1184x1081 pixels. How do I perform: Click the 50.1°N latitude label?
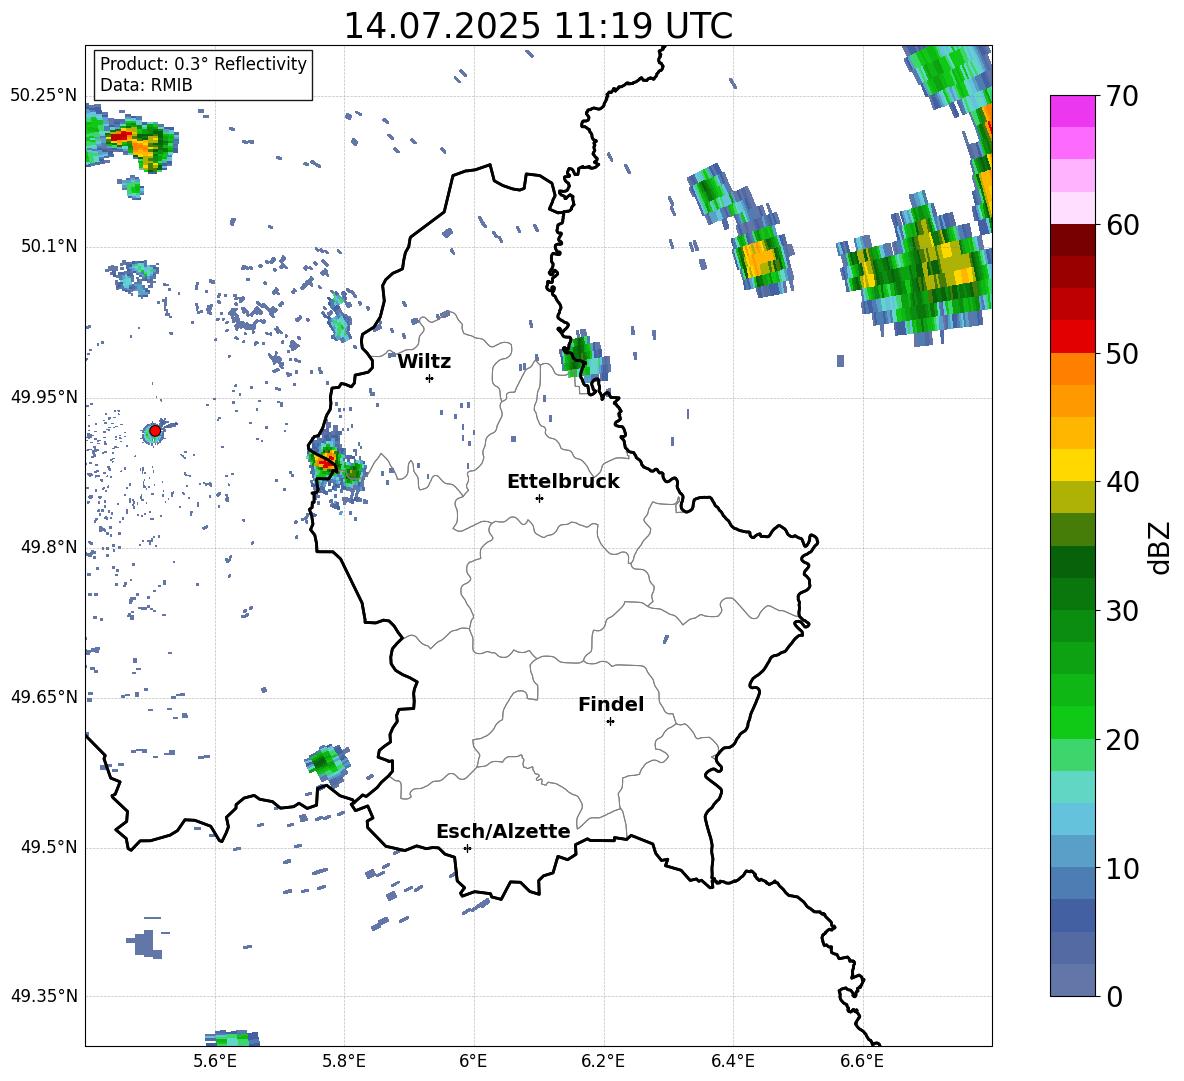point(49,247)
